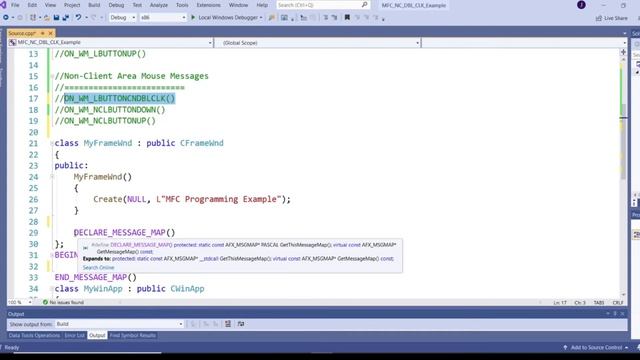Open the Debug menu

point(116,5)
